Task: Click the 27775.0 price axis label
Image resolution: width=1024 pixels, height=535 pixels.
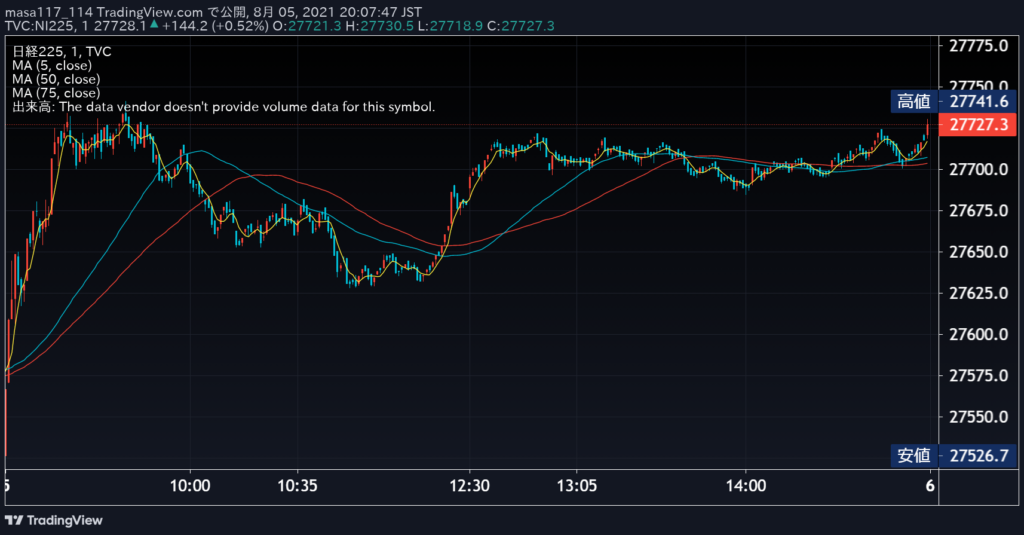Action: (x=978, y=46)
